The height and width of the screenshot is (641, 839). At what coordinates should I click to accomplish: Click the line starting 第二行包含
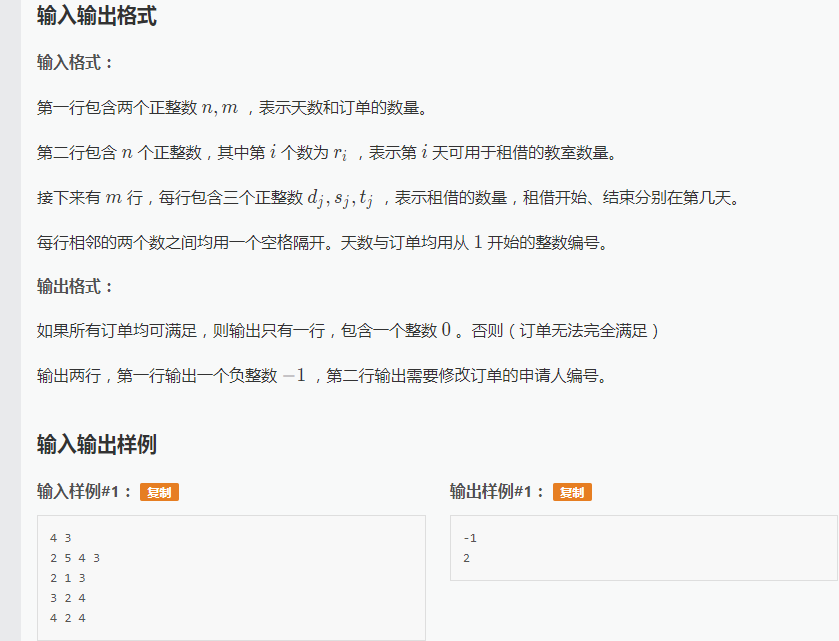(x=327, y=152)
